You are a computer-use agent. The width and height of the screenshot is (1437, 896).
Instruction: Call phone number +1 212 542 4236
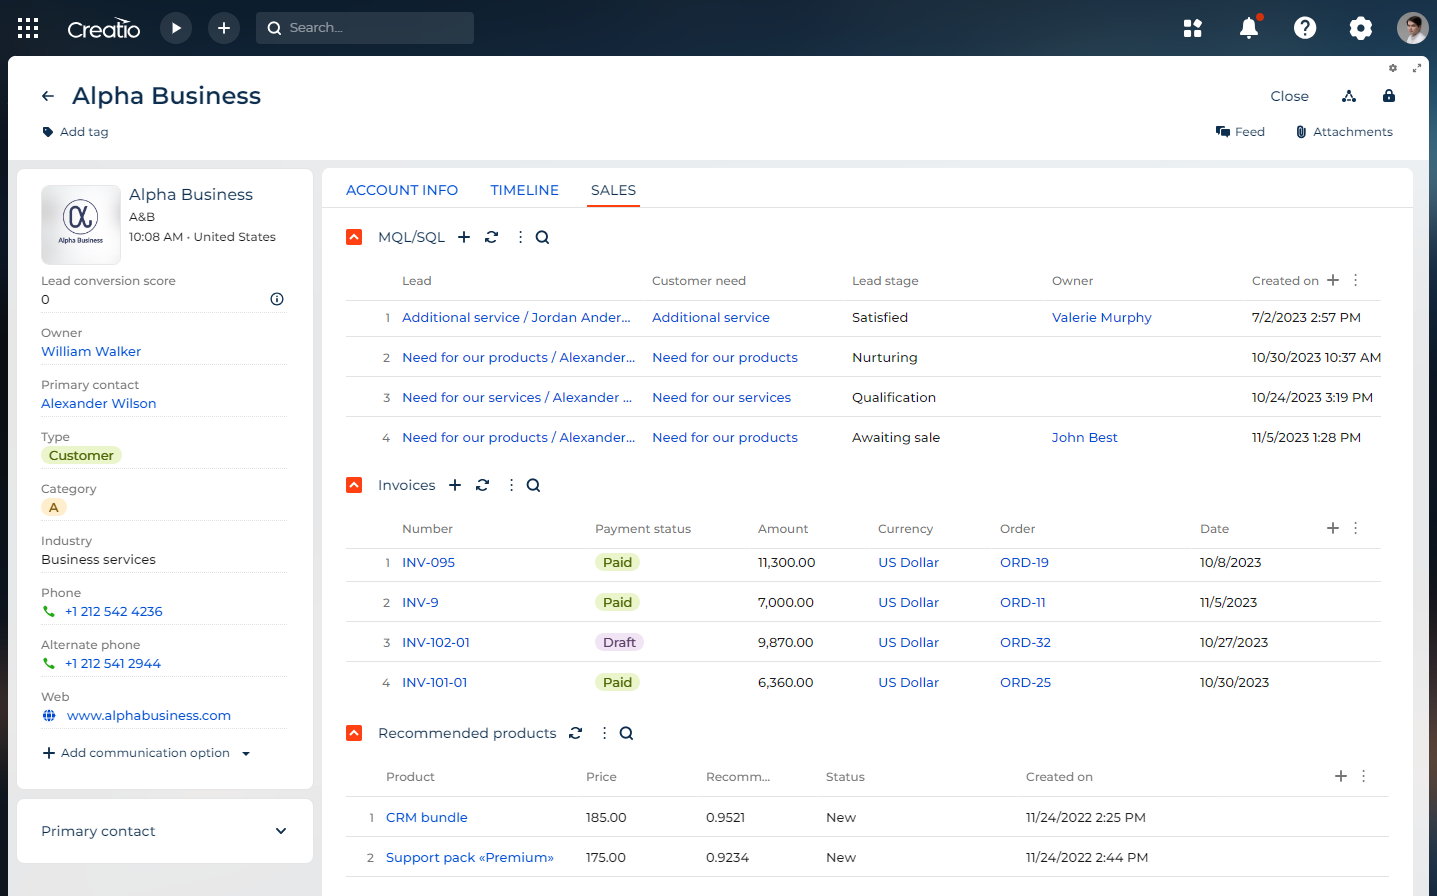(x=113, y=612)
